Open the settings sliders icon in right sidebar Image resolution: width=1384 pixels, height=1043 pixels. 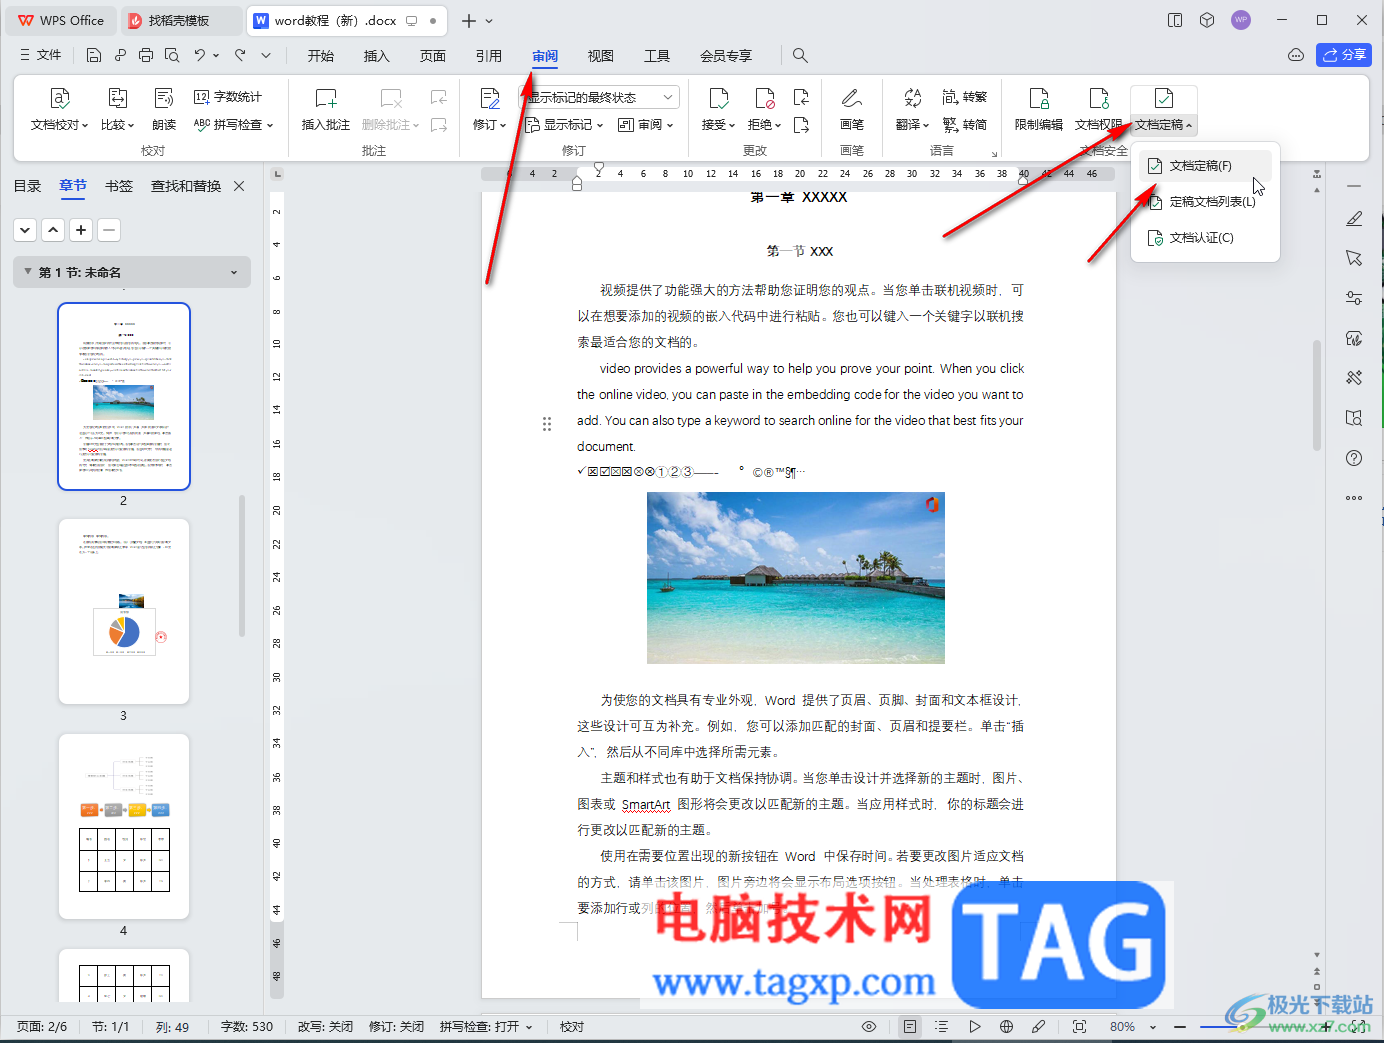[1354, 298]
